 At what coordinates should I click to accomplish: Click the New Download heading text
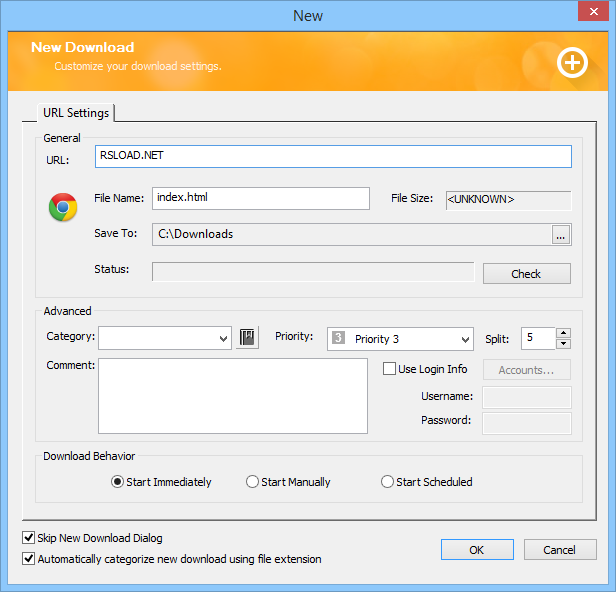pos(82,47)
